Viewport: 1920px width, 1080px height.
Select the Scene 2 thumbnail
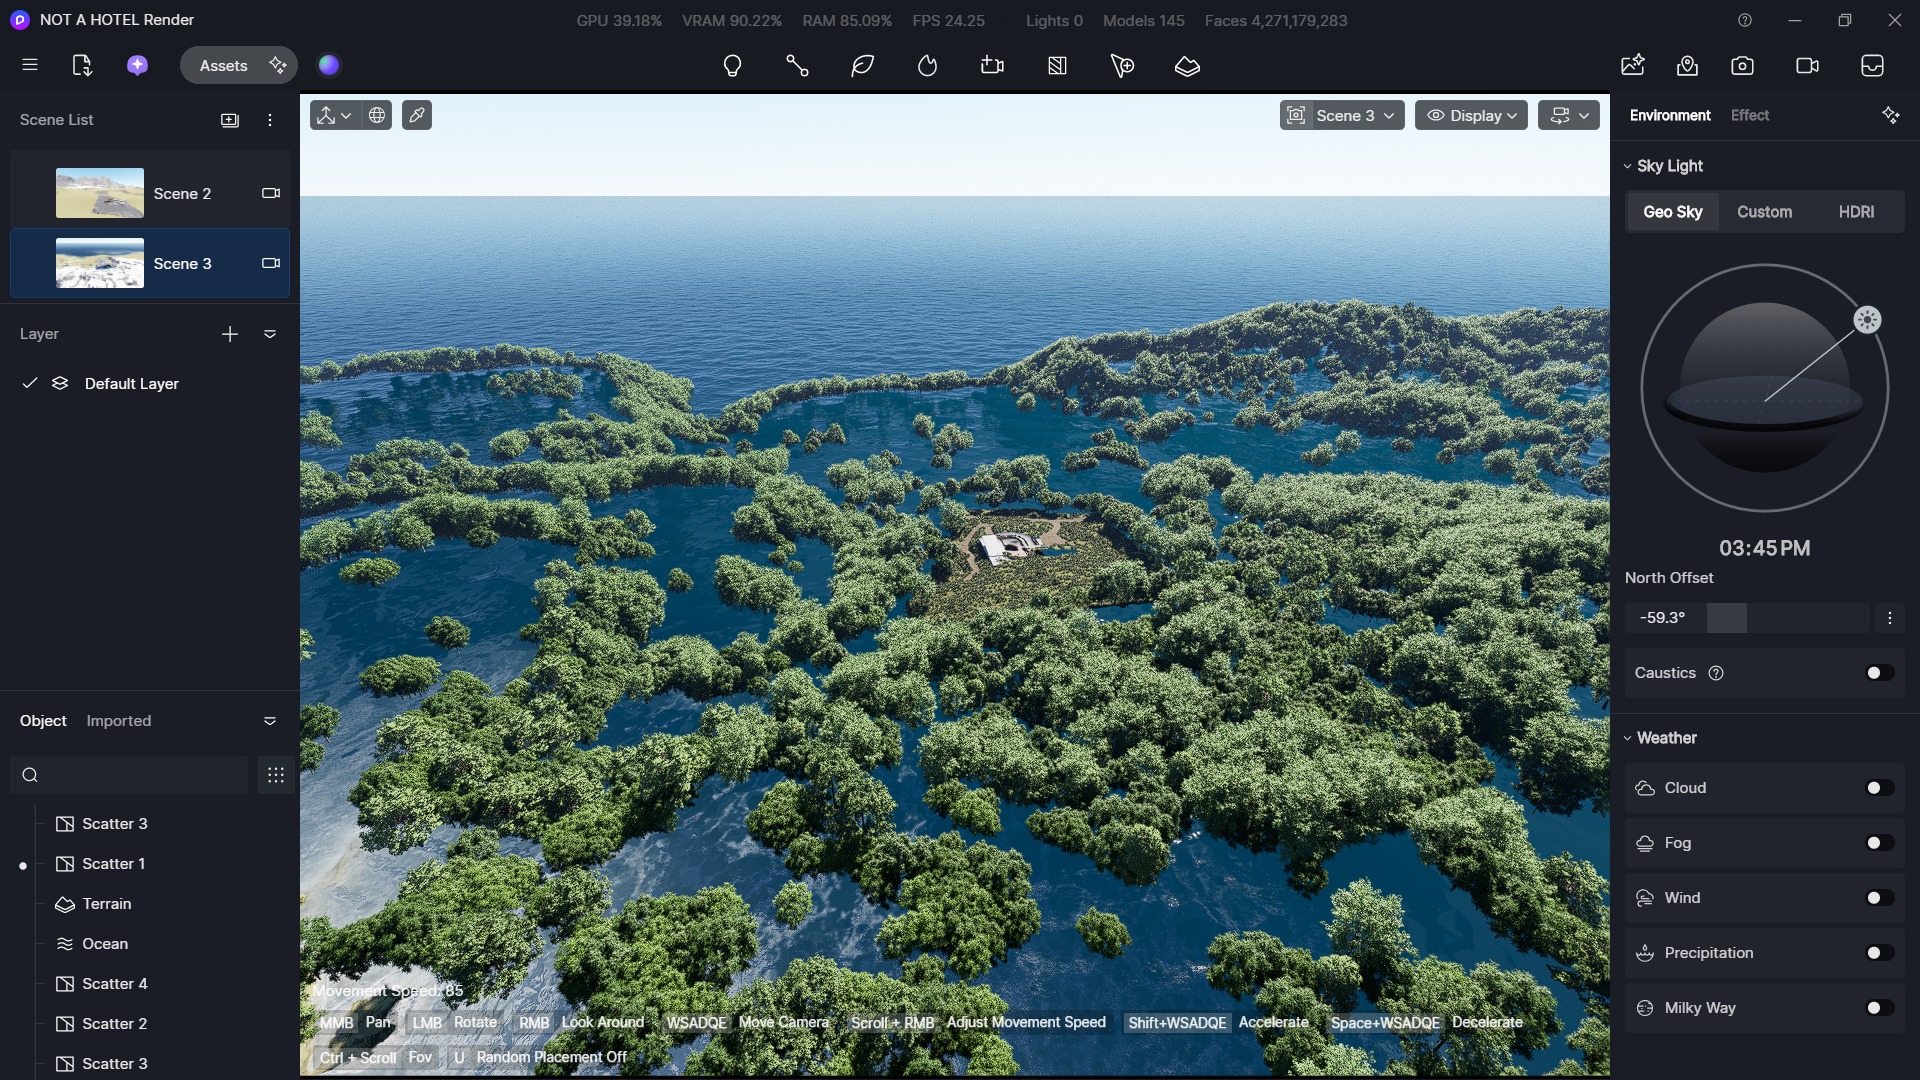100,193
